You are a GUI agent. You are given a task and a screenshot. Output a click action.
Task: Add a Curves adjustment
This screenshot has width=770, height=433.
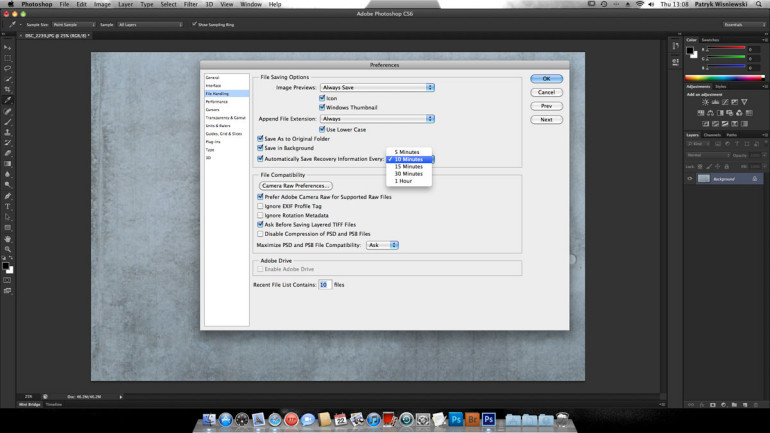(x=725, y=102)
